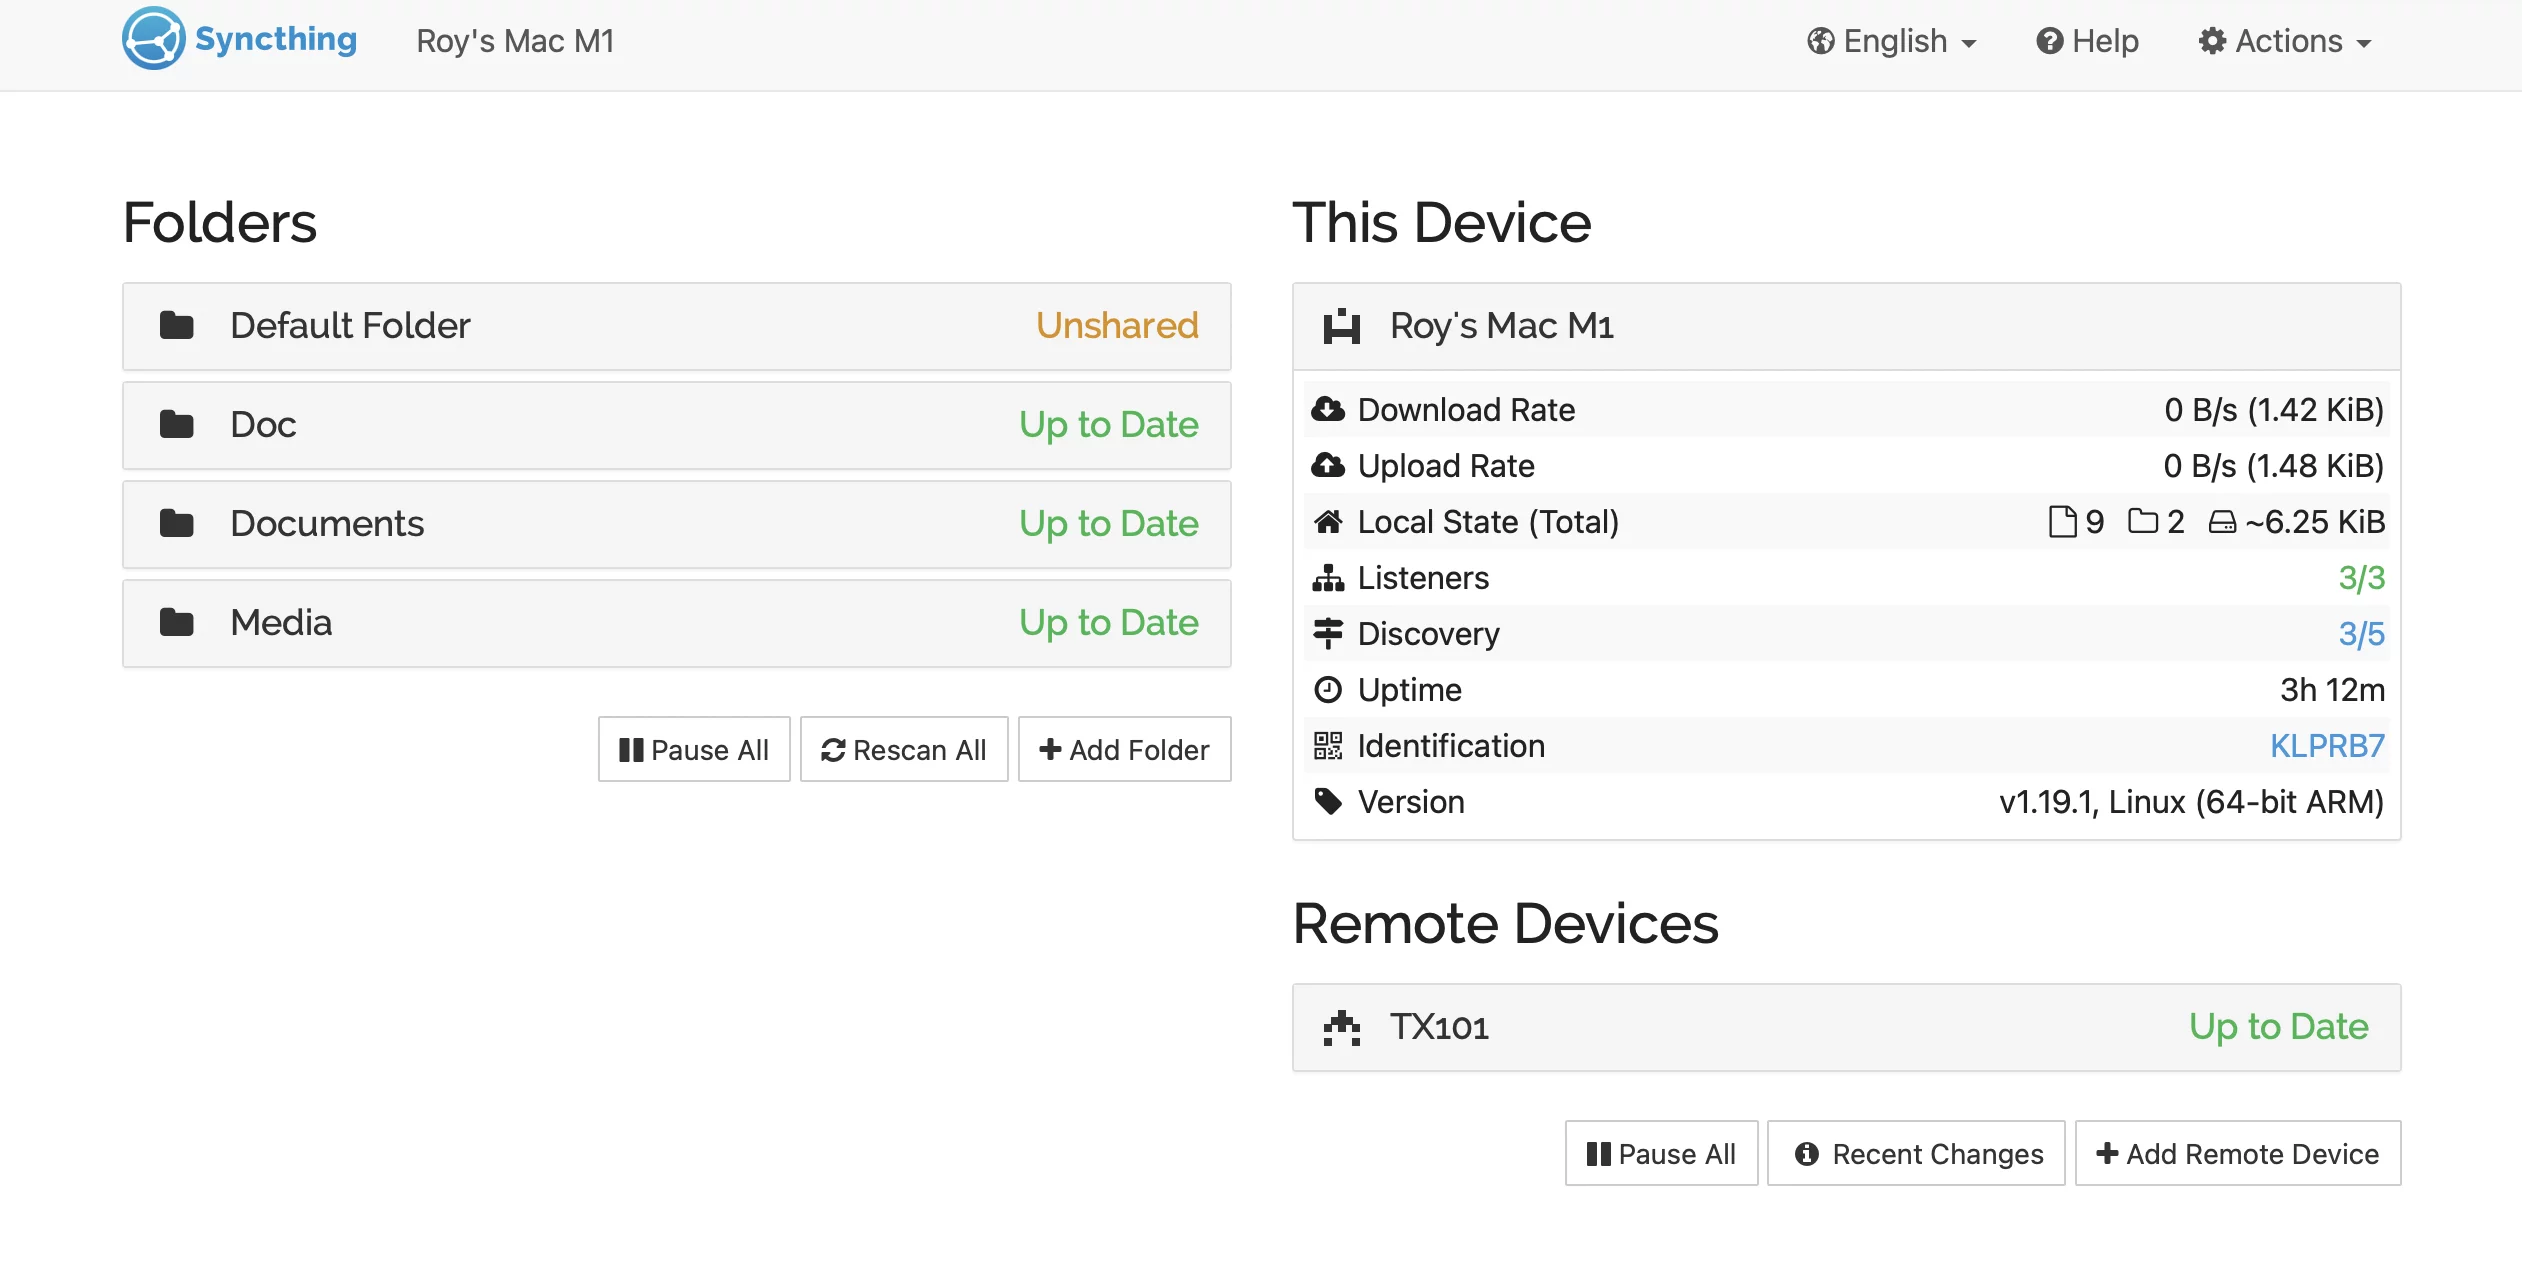Click the Media folder icon

(x=177, y=623)
